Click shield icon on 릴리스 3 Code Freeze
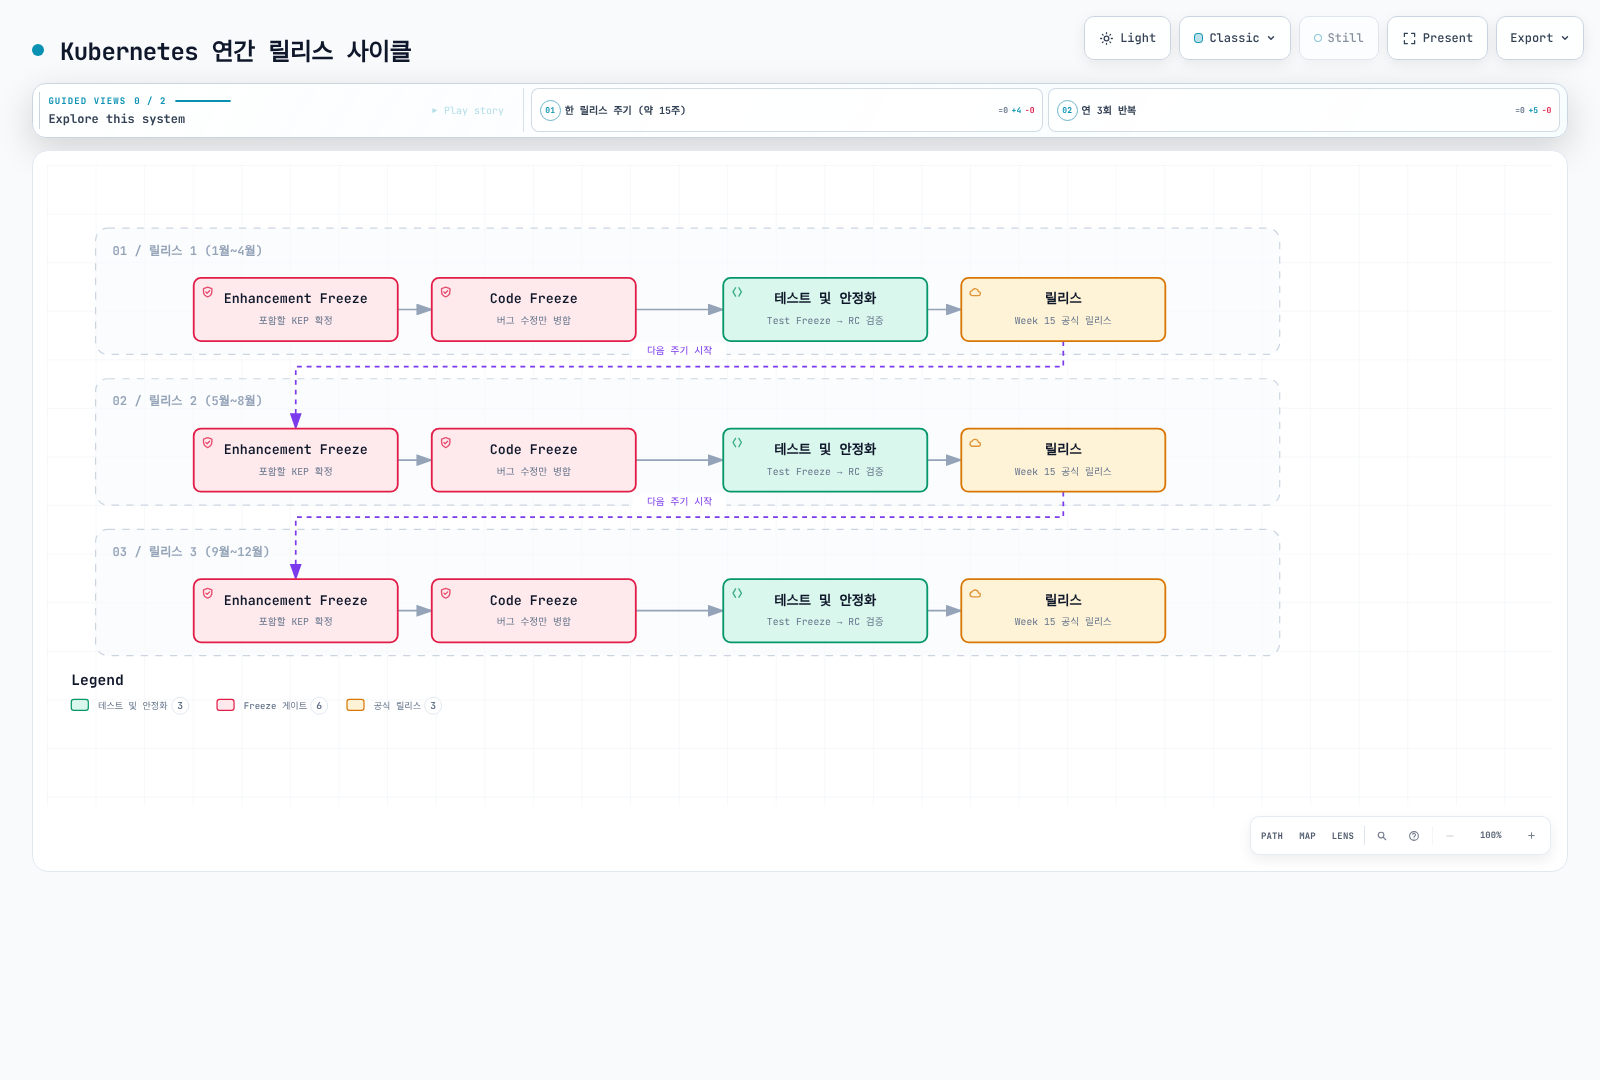Screen dimensions: 1600x1080 coord(446,593)
